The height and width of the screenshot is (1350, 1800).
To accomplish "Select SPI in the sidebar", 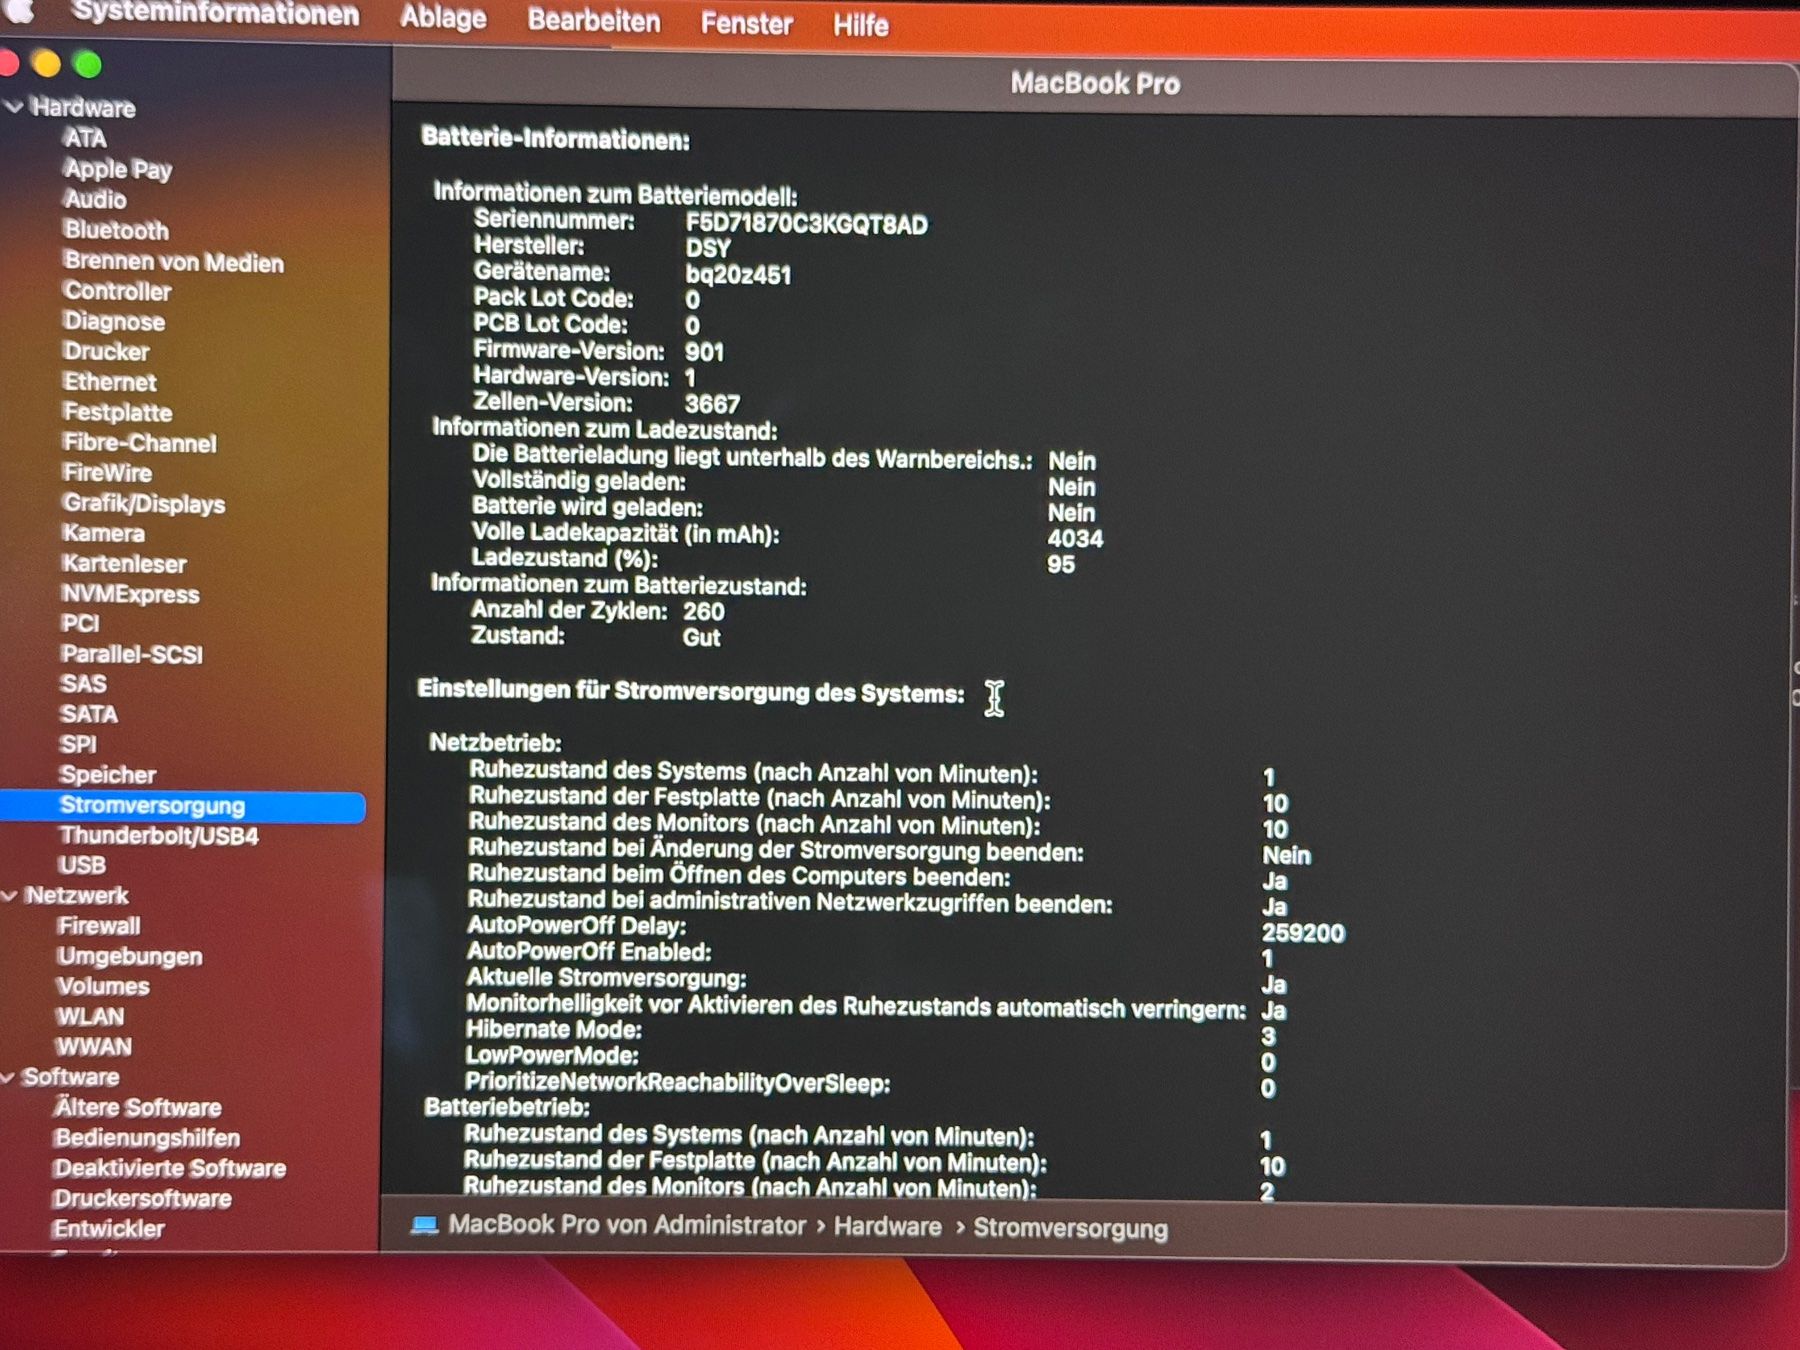I will click(78, 744).
